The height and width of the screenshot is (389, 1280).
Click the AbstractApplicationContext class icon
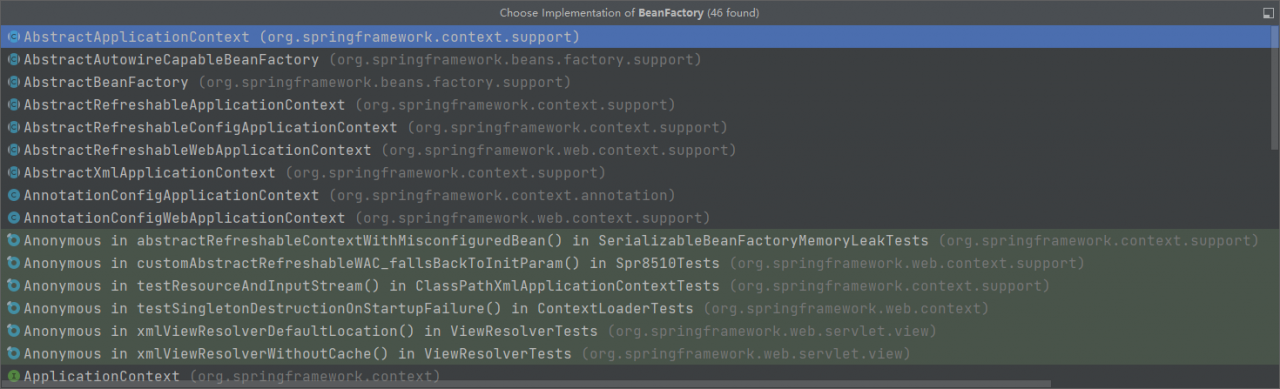(x=13, y=37)
